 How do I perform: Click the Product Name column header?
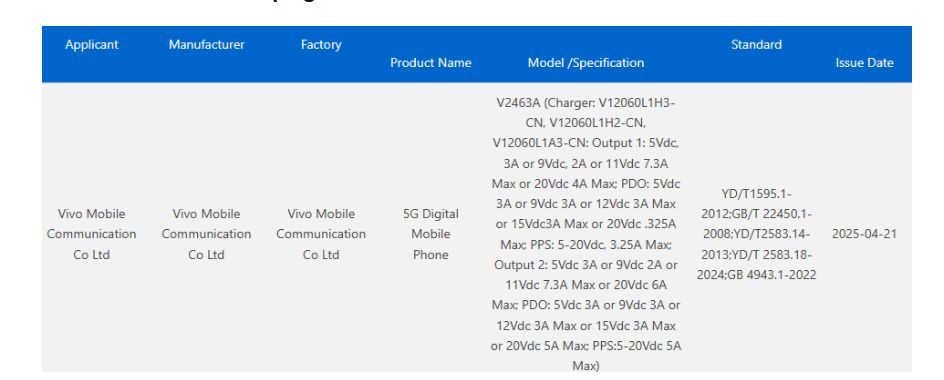click(430, 63)
